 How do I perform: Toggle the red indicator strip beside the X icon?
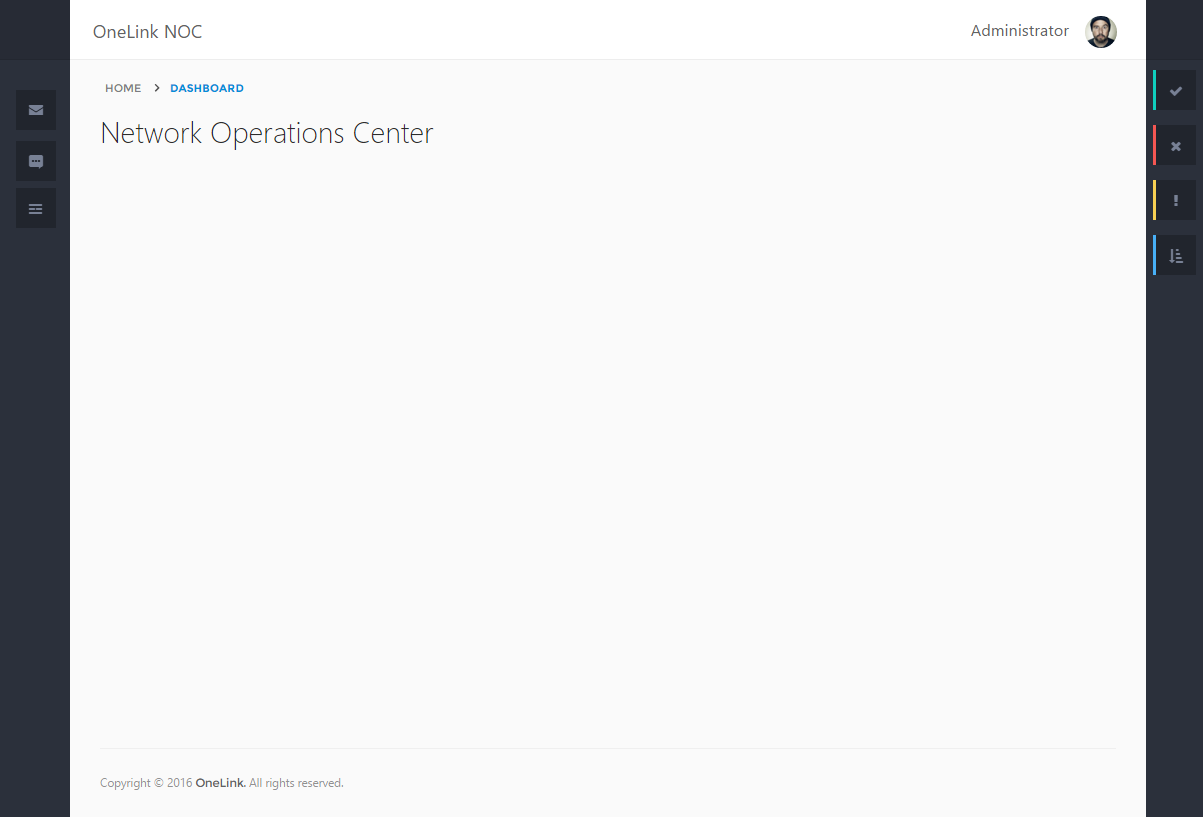(1156, 145)
